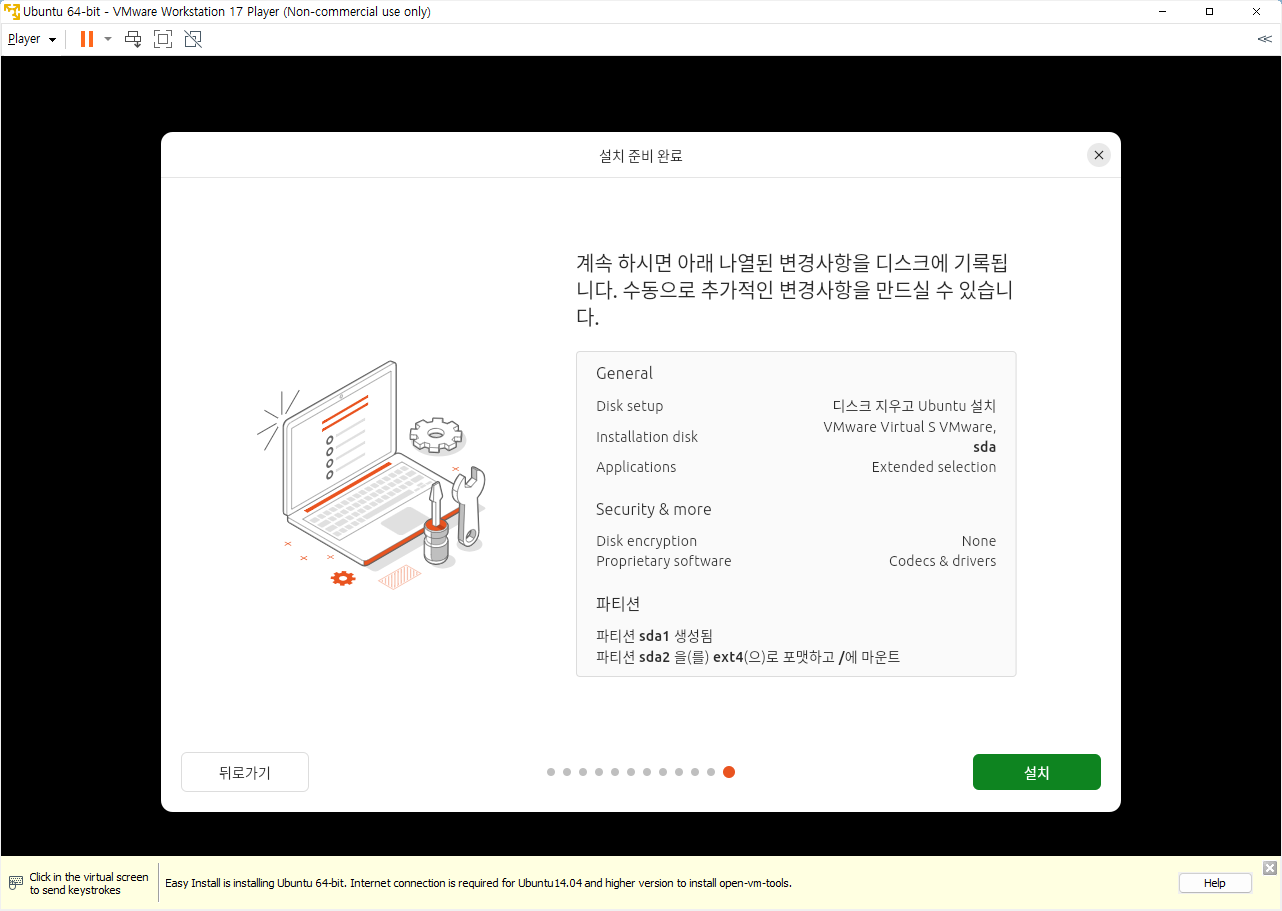1282x911 pixels.
Task: Maximize the VMware Player window
Action: (x=1209, y=11)
